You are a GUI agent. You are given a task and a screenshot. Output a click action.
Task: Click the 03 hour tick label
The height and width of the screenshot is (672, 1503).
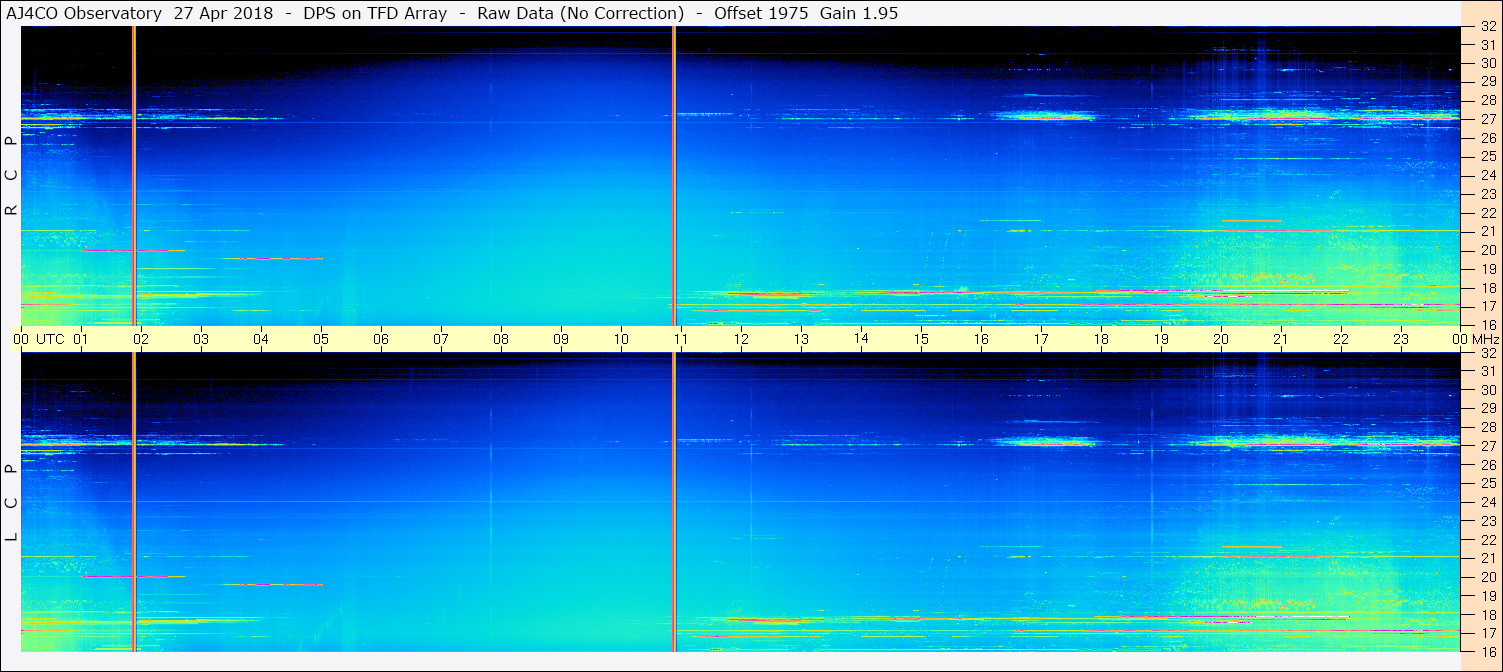coord(201,339)
